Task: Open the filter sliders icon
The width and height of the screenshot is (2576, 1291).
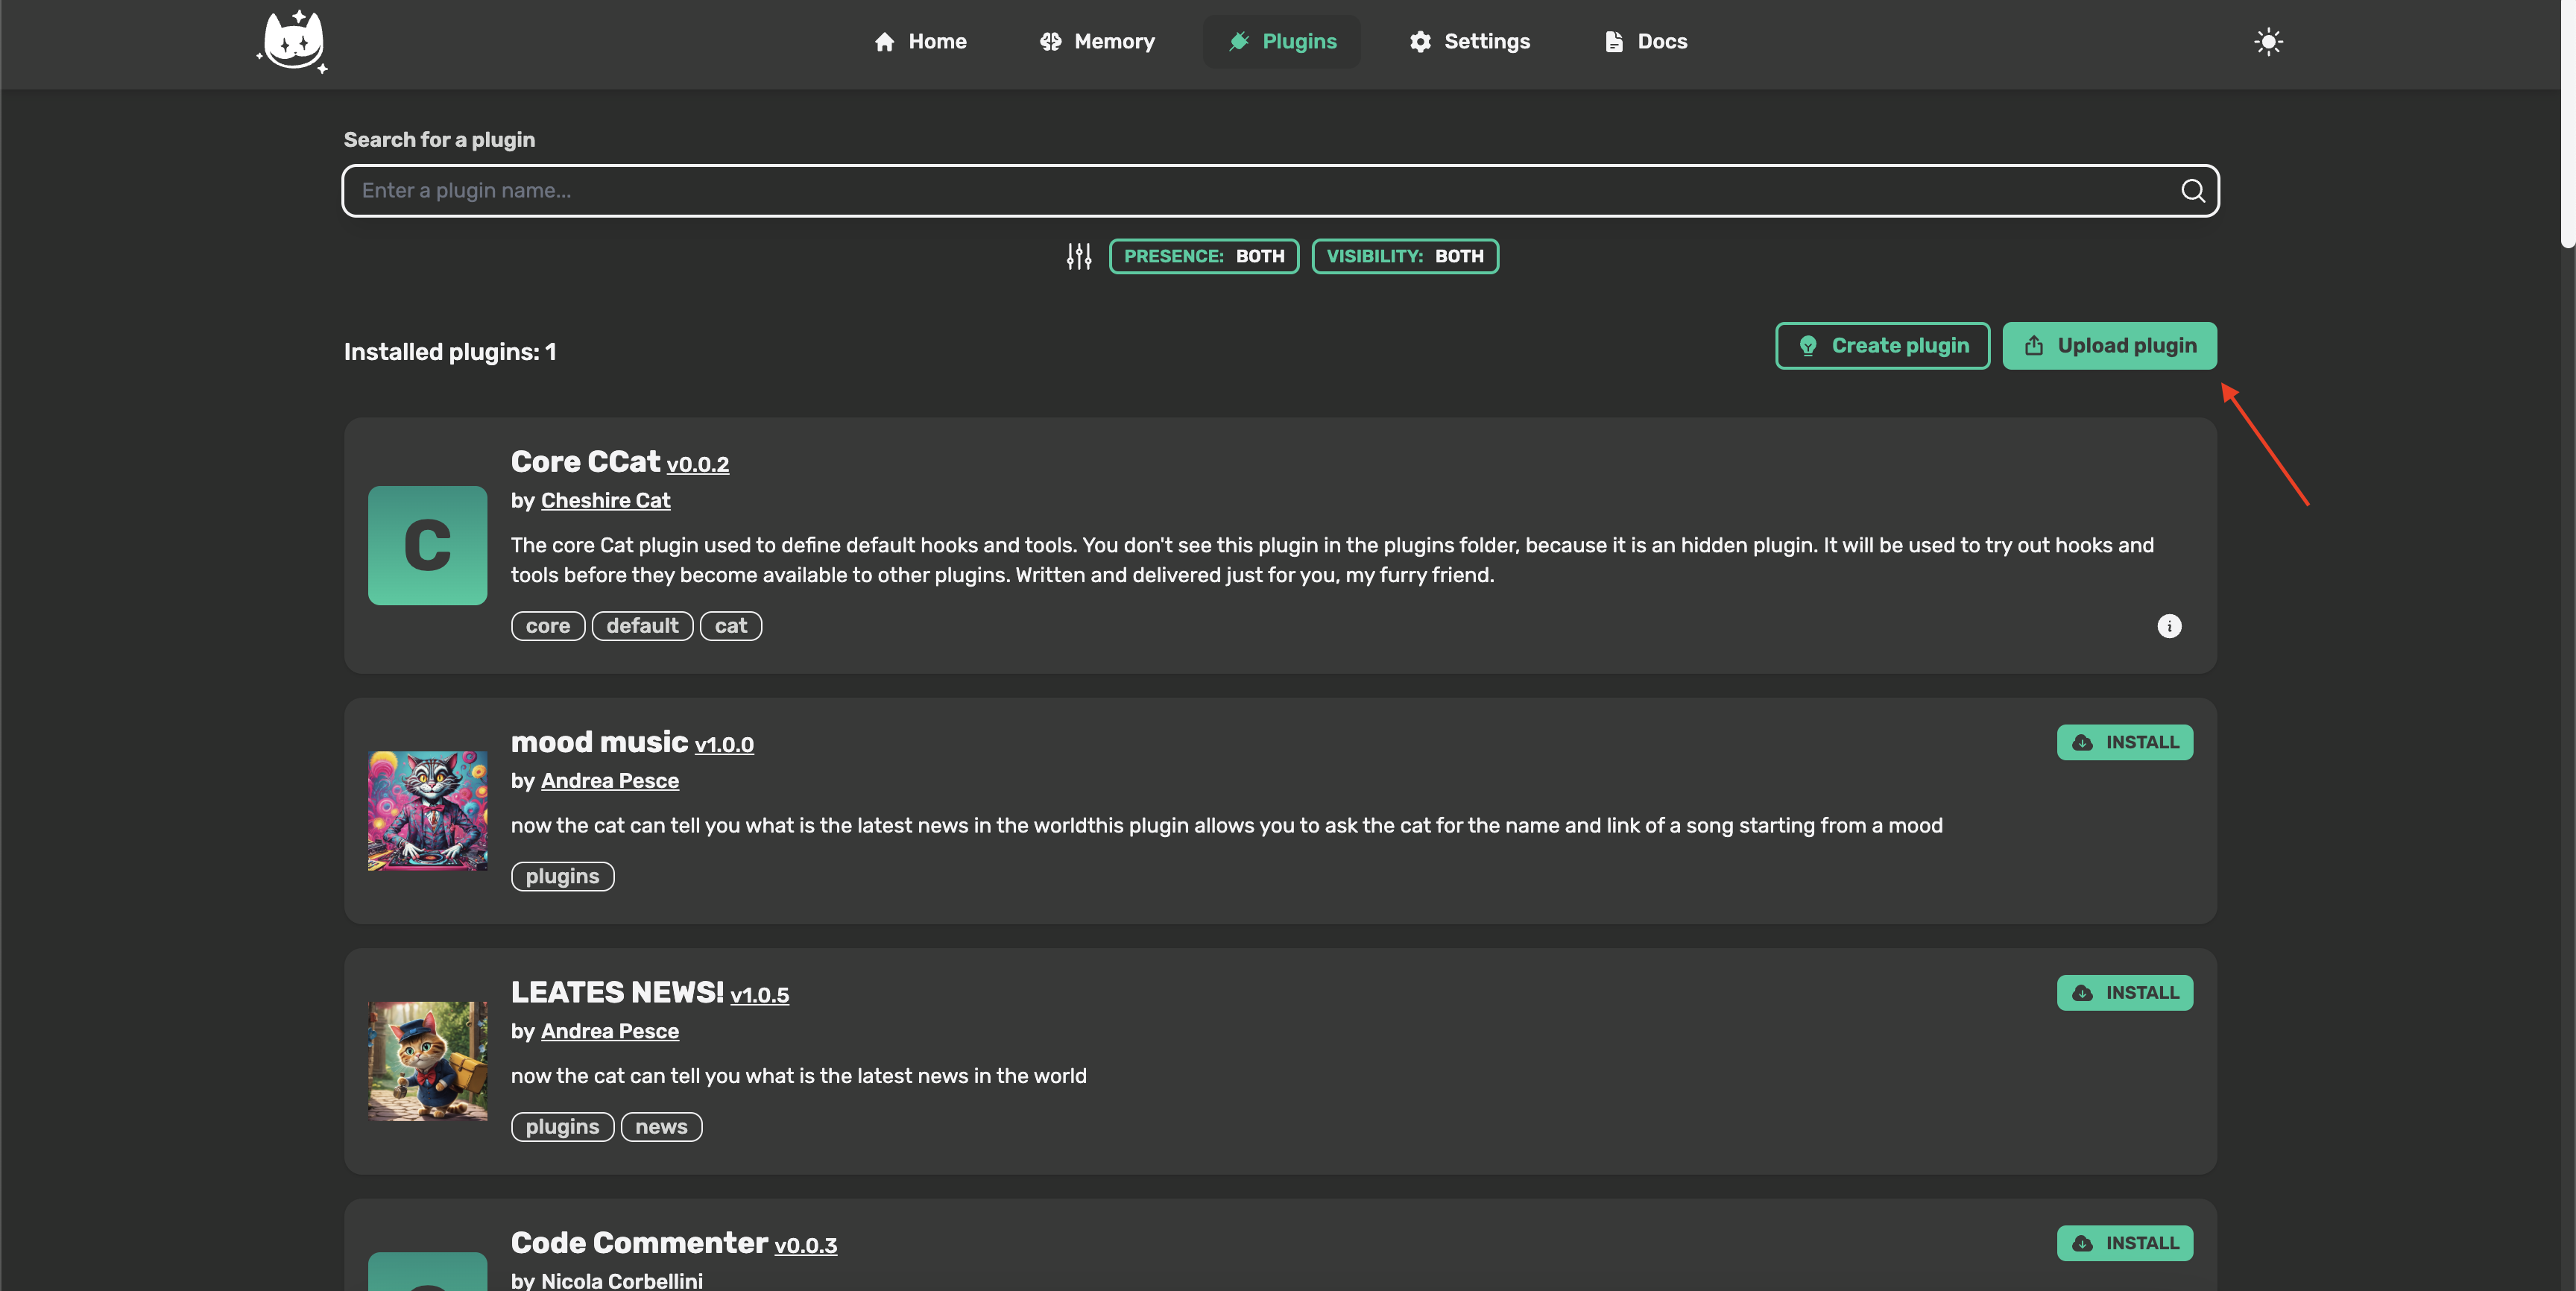Action: [x=1079, y=257]
